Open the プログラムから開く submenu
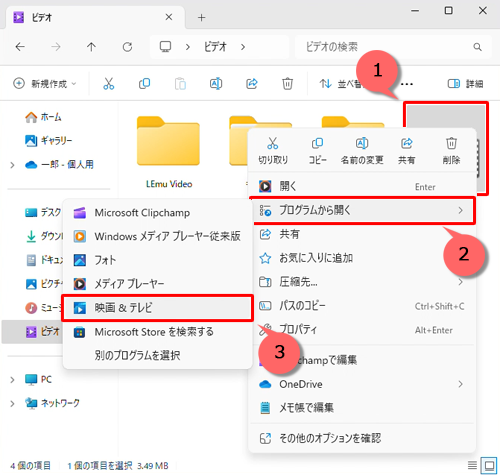This screenshot has height=475, width=500. pyautogui.click(x=363, y=211)
